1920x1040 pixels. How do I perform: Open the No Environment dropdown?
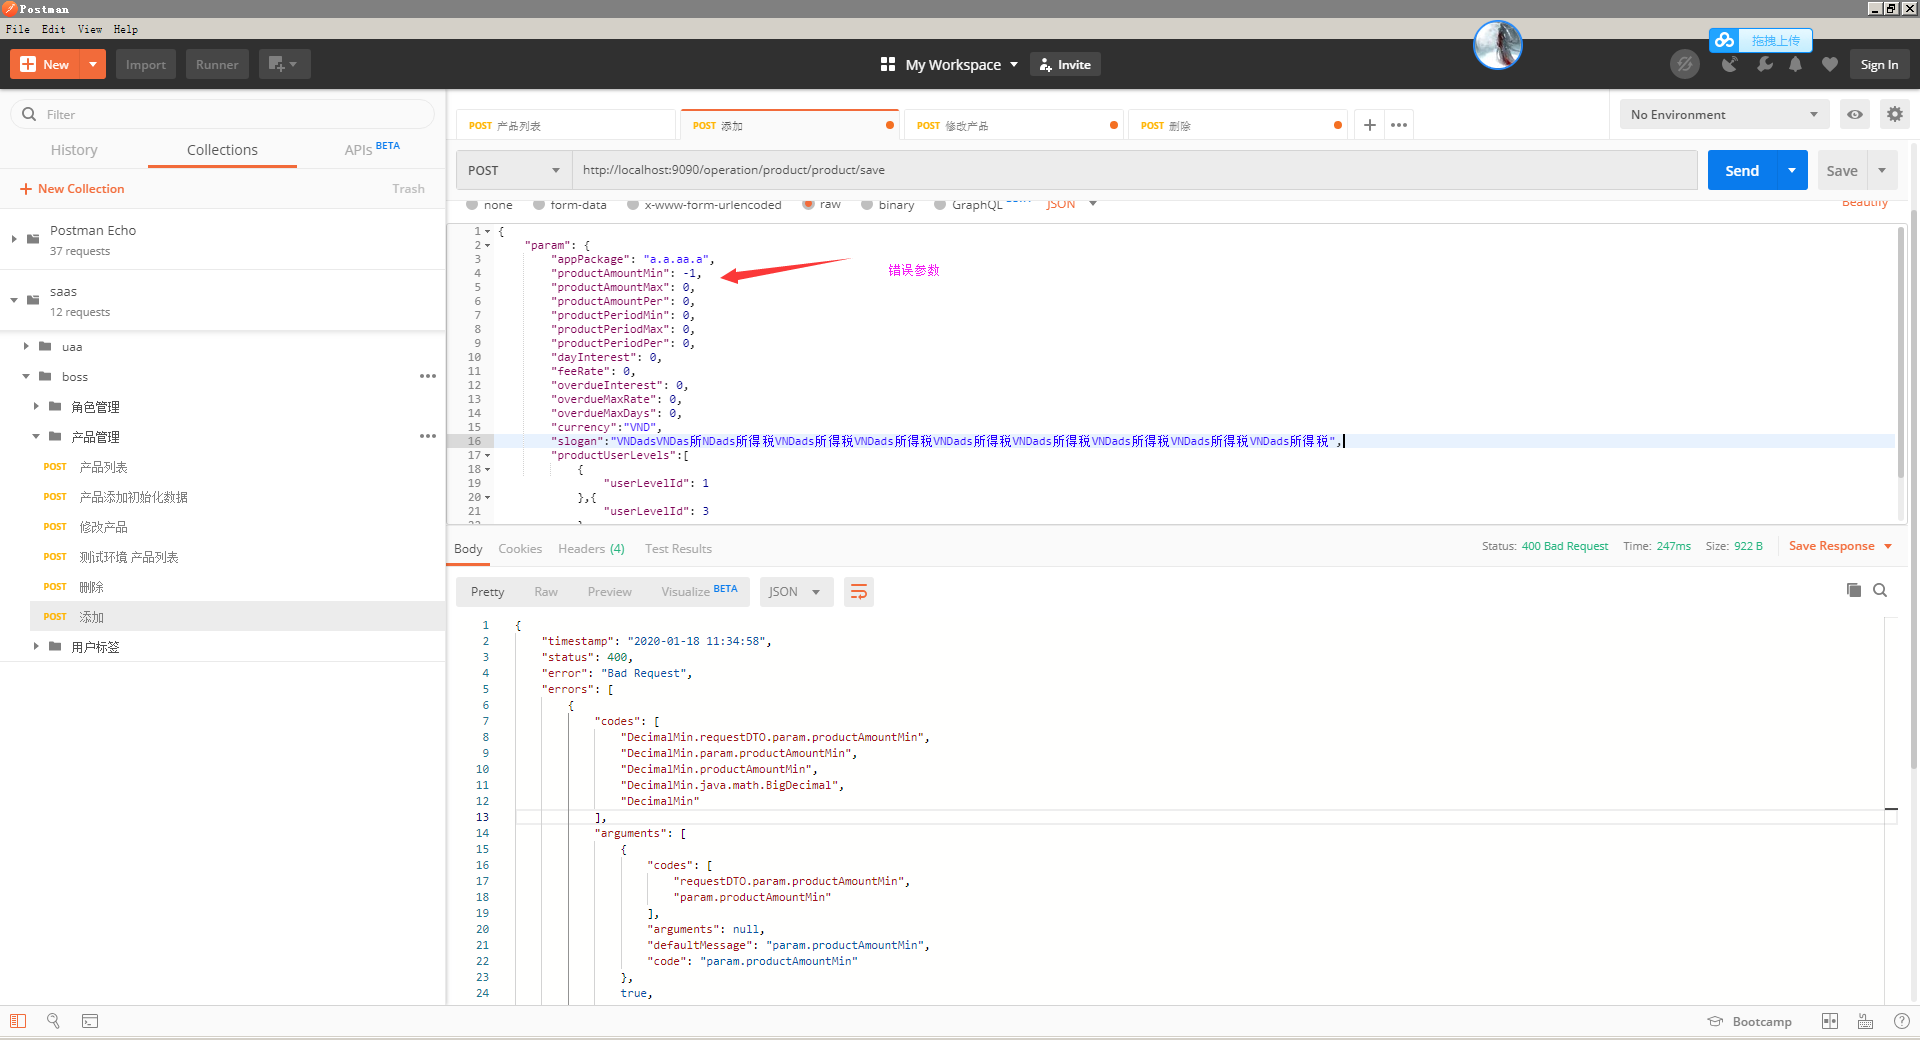pos(1722,114)
